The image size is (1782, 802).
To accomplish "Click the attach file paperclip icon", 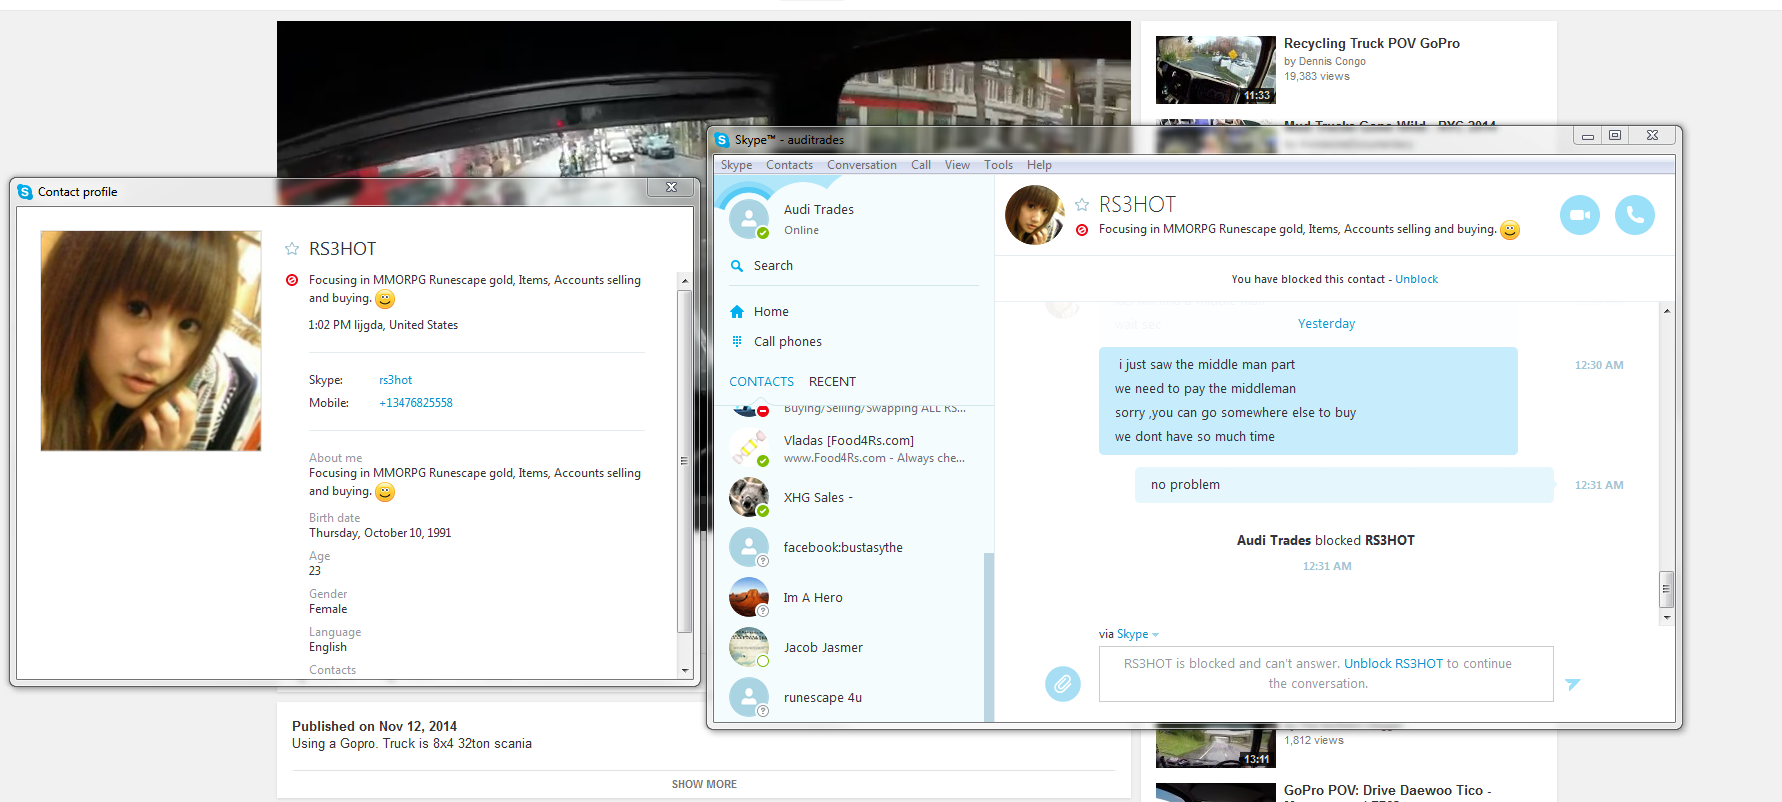I will click(1063, 684).
